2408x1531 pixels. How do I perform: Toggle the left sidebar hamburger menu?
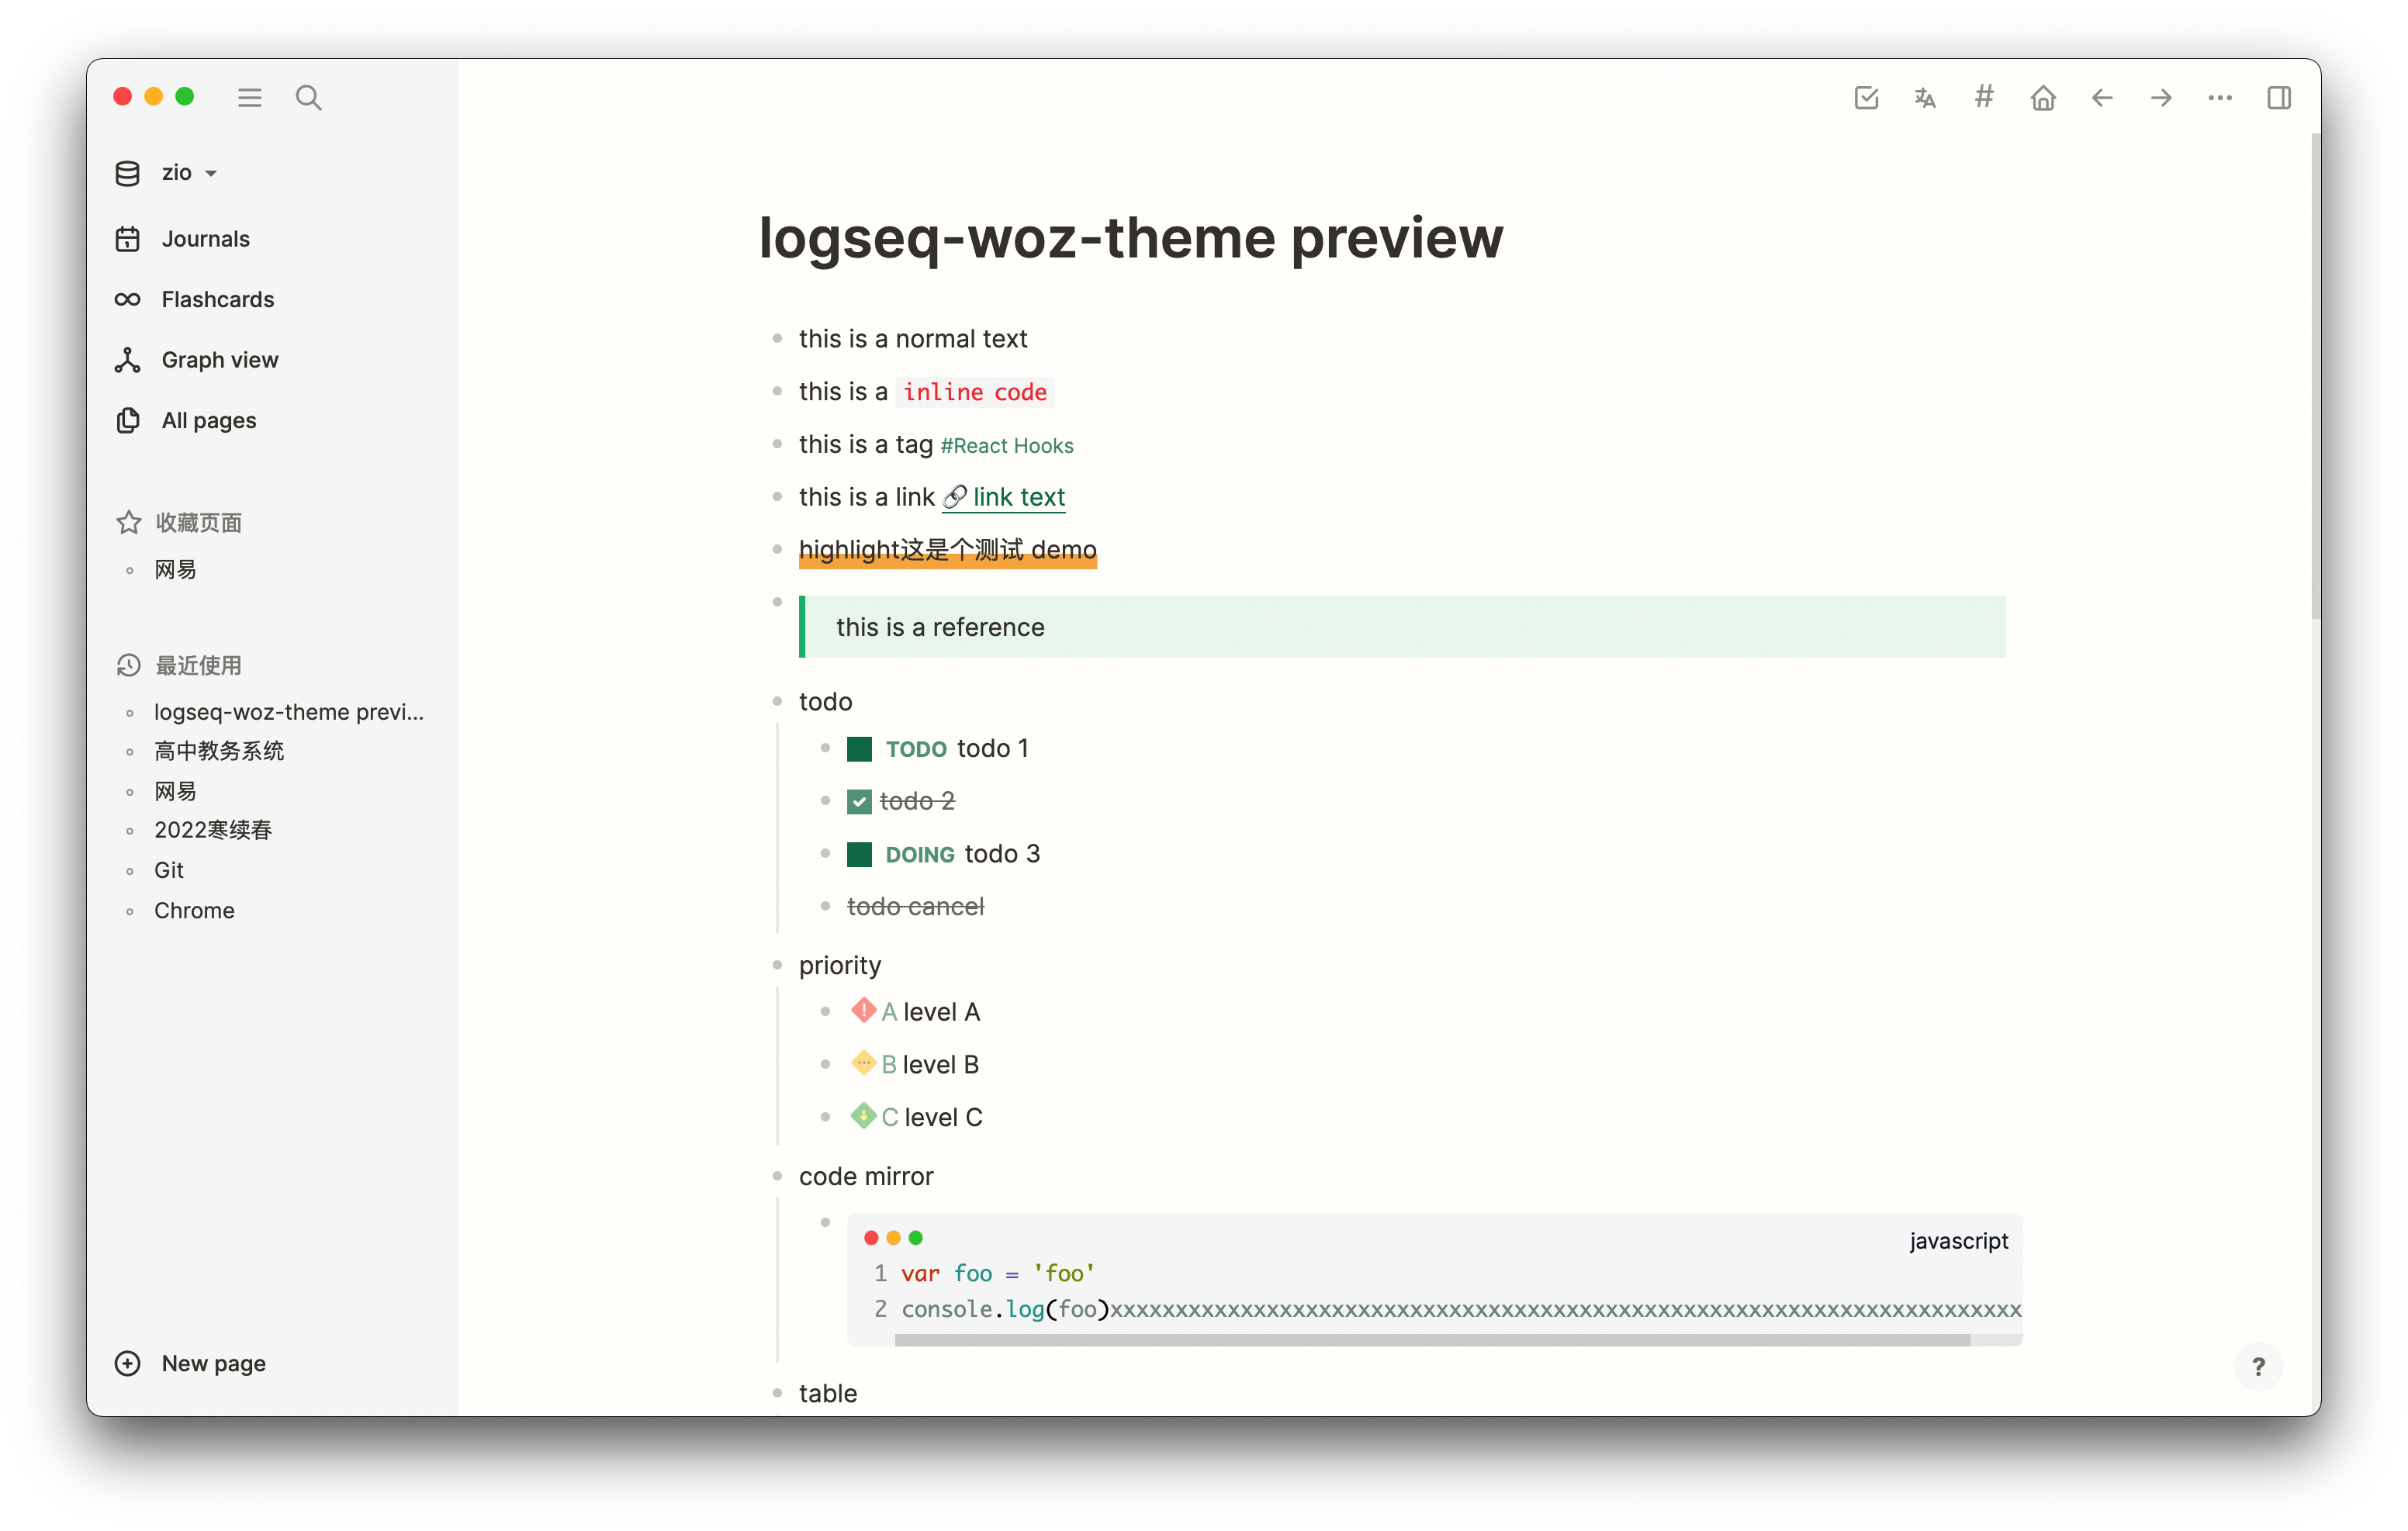coord(249,98)
